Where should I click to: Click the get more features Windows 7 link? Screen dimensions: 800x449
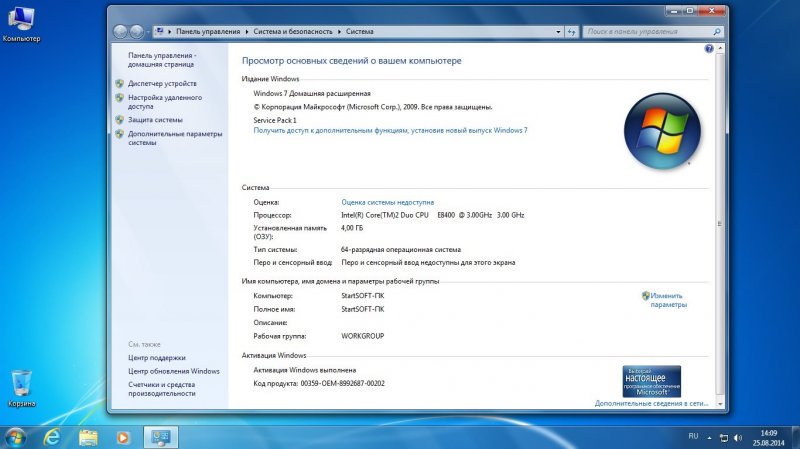[x=390, y=131]
